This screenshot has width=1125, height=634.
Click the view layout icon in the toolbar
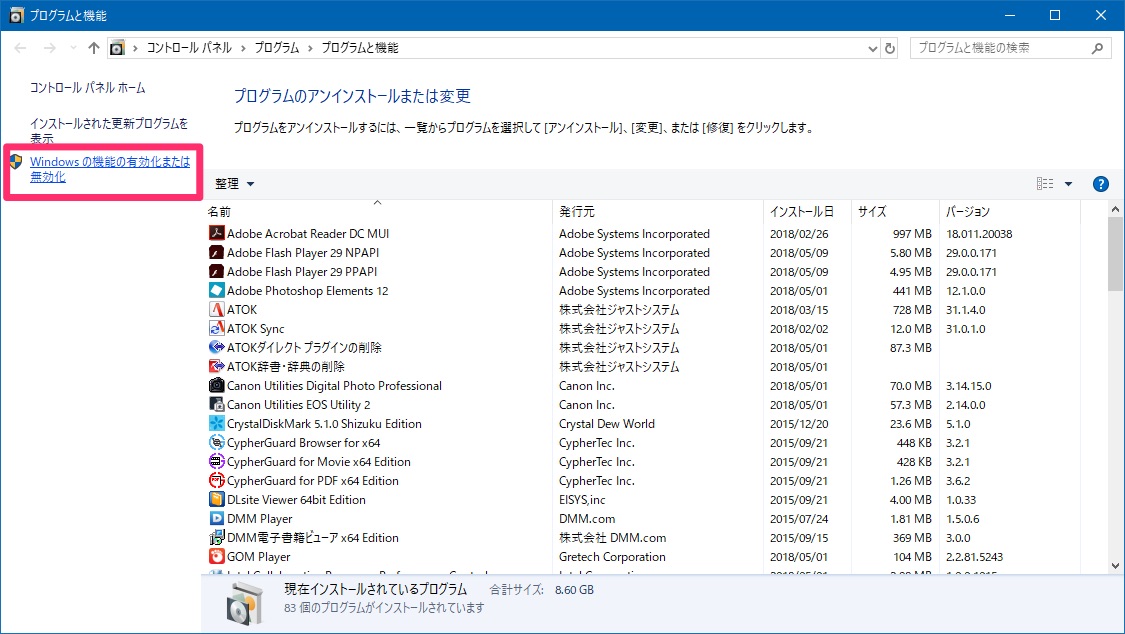(1045, 184)
